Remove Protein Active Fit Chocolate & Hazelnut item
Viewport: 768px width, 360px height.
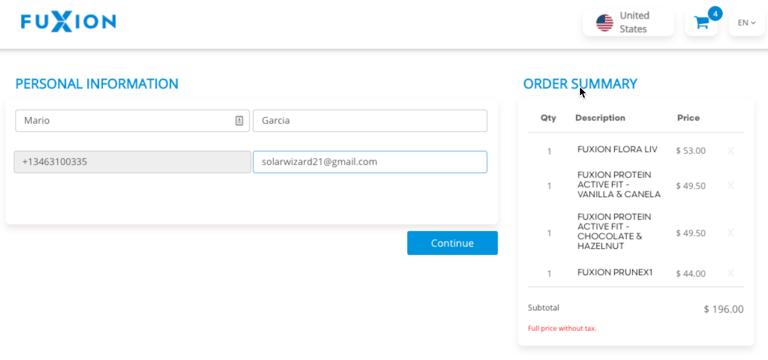click(730, 233)
